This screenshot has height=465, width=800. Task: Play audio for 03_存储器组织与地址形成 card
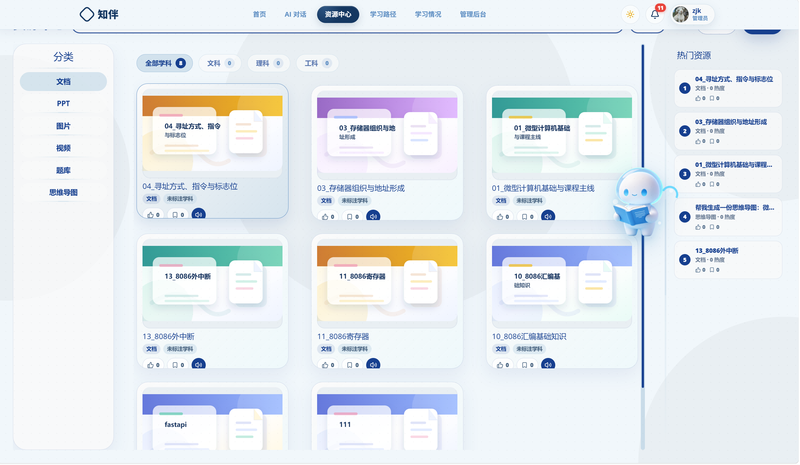pos(373,216)
